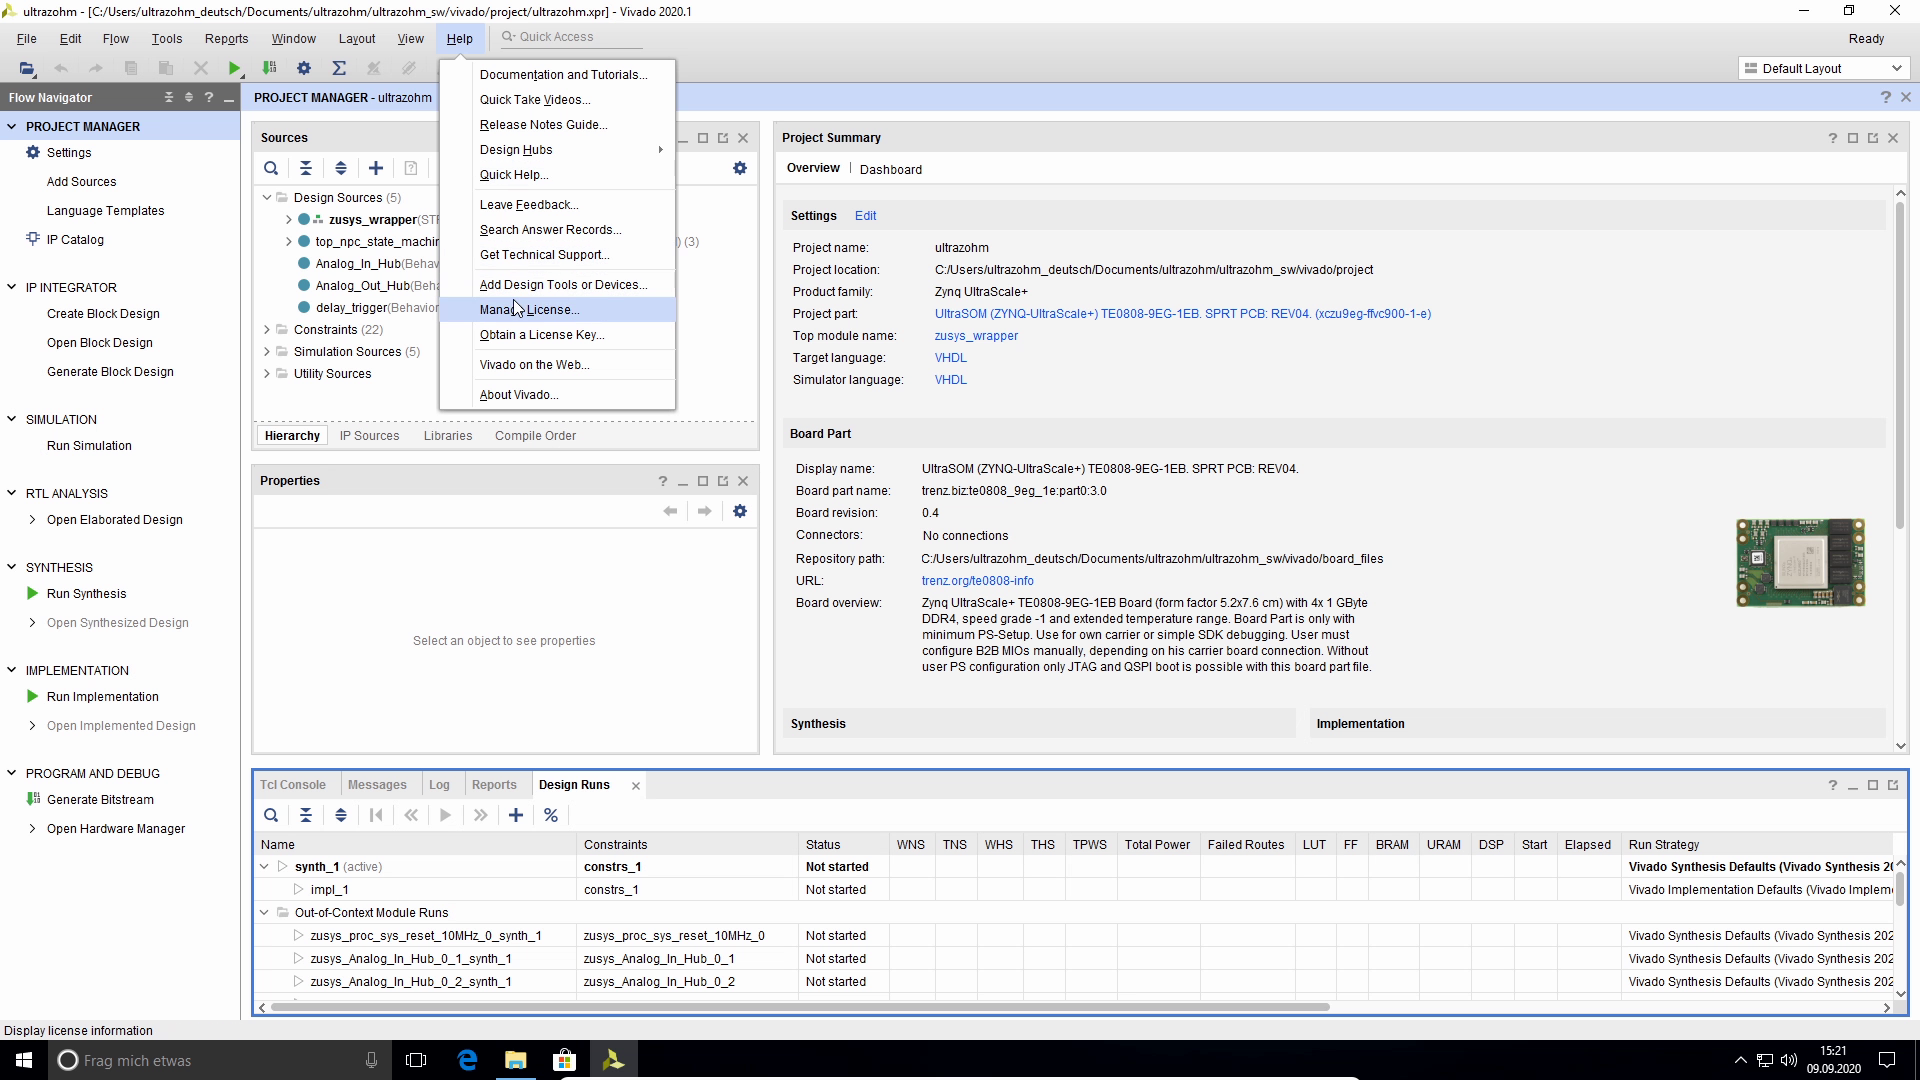The width and height of the screenshot is (1920, 1080).
Task: Collapse the IP INTEGRATOR section
Action: click(x=12, y=287)
